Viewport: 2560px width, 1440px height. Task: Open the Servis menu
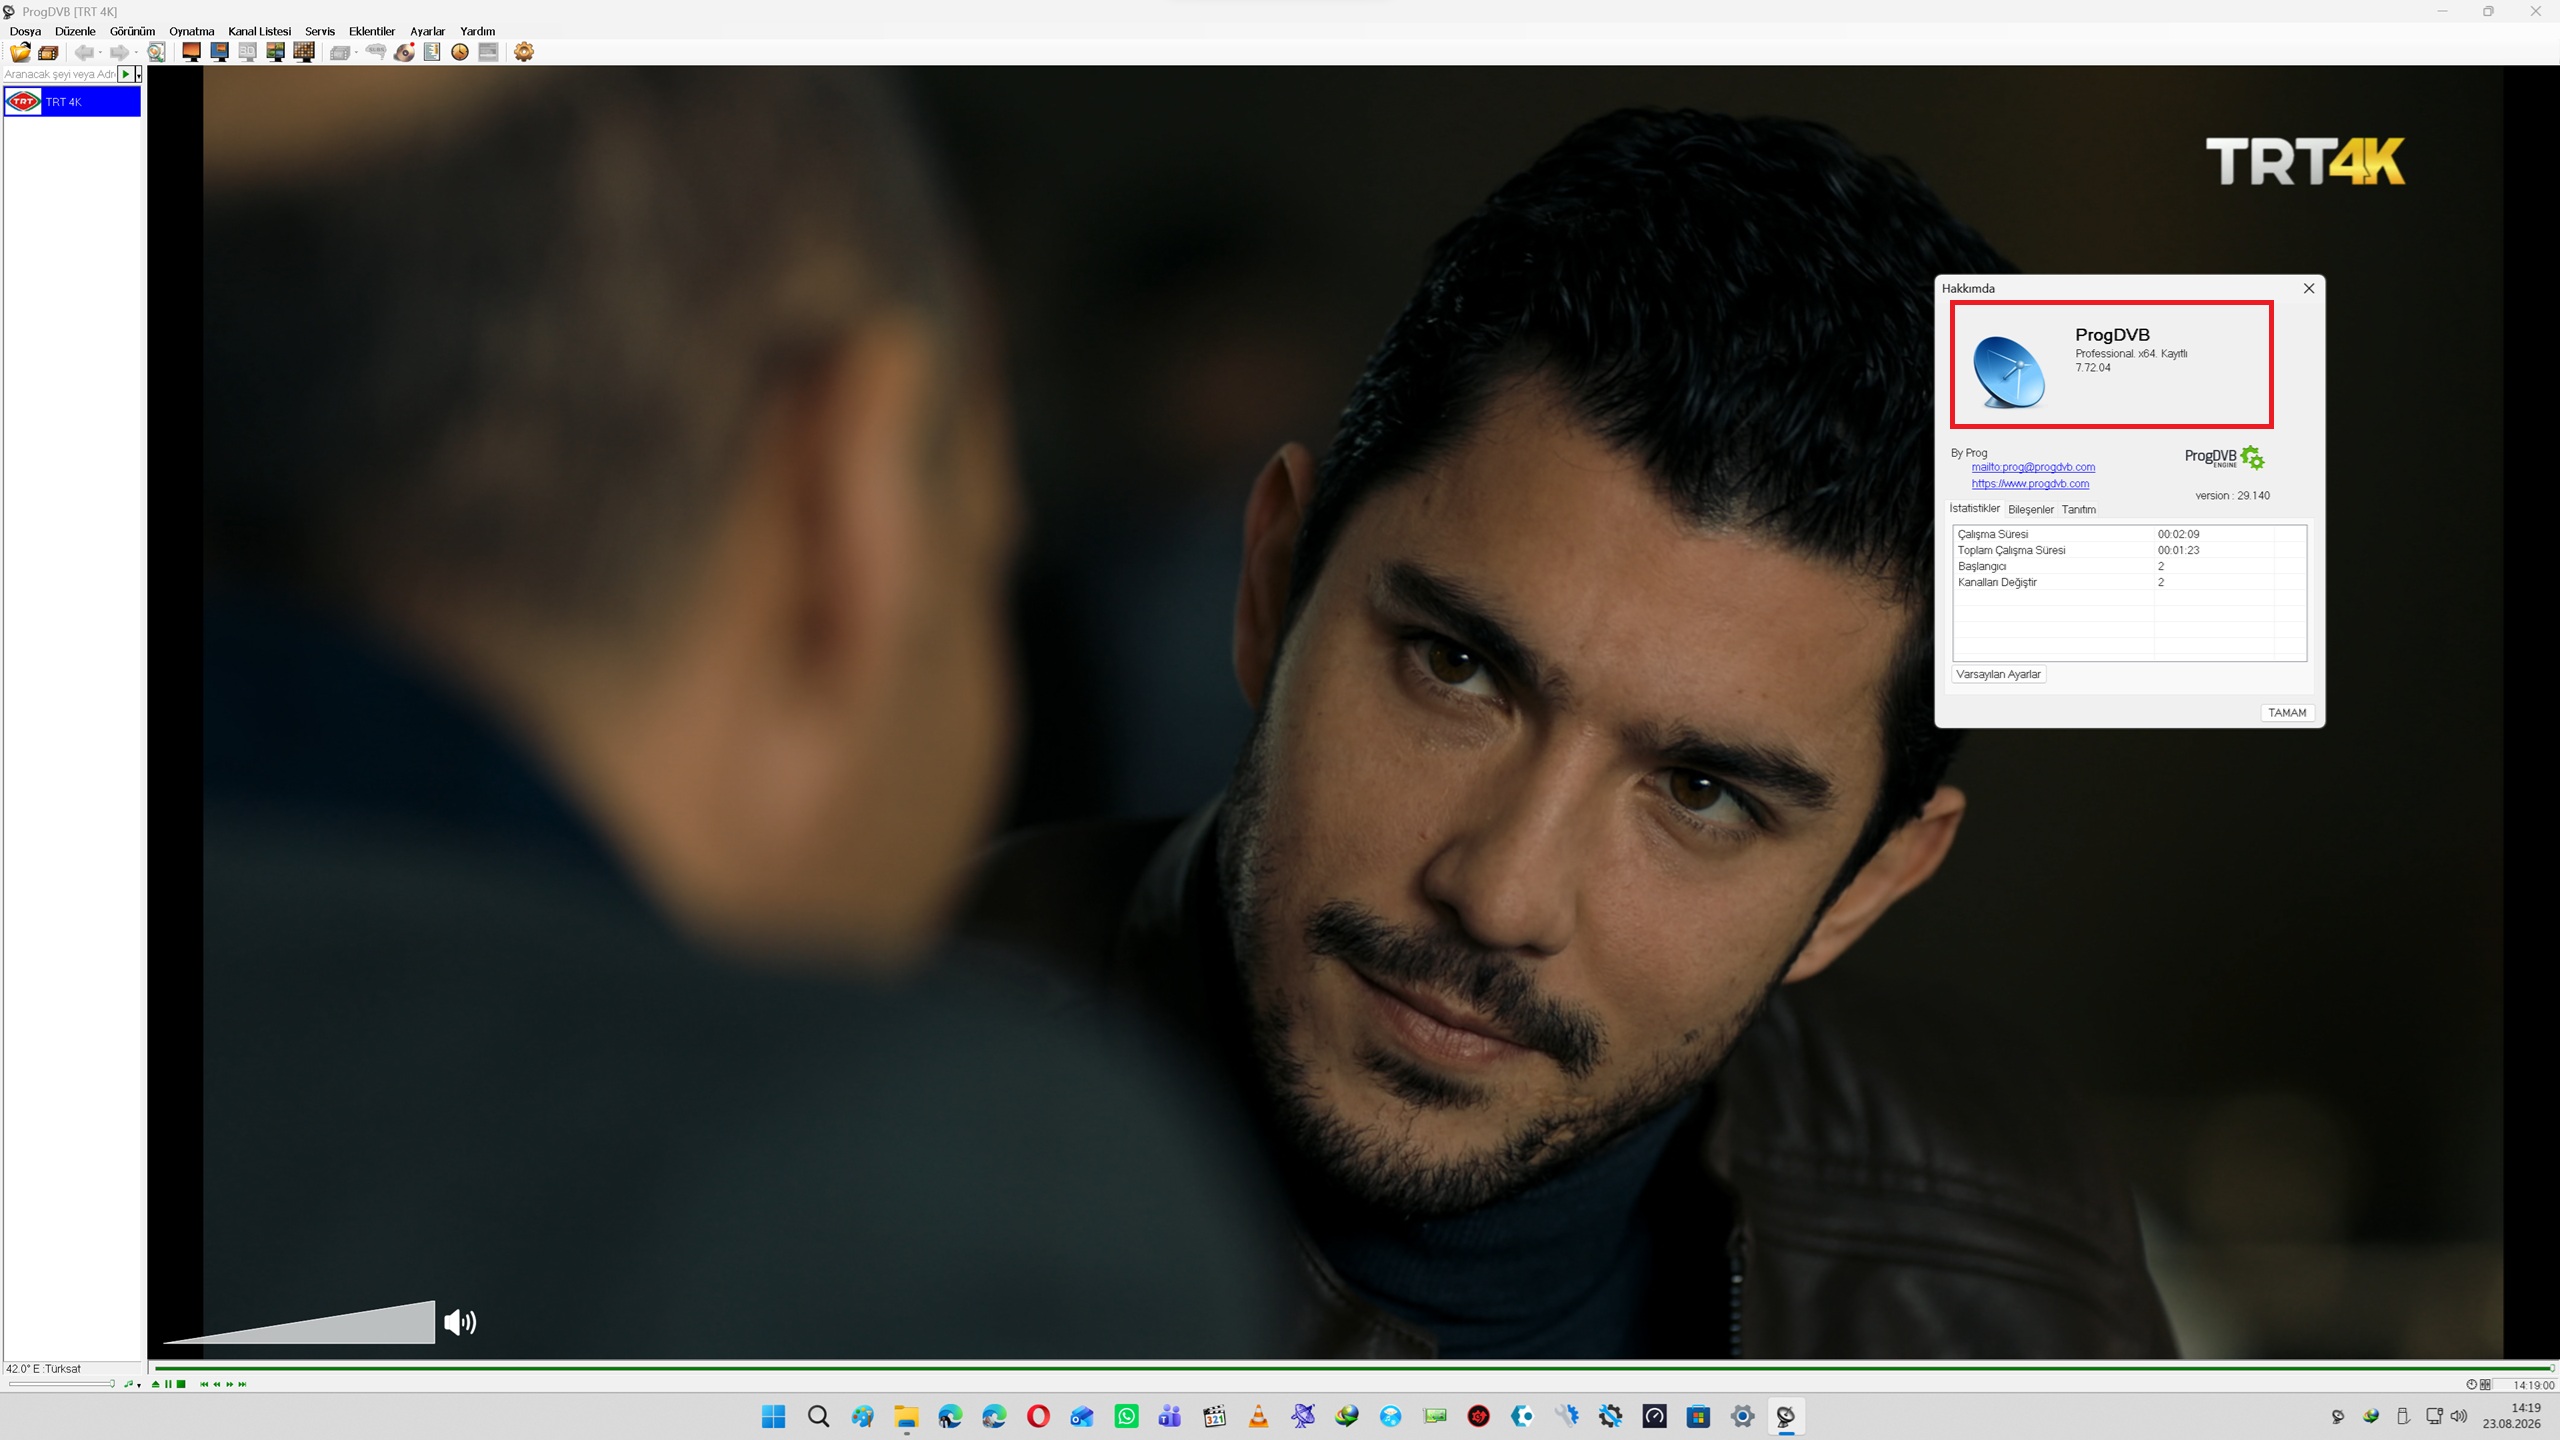click(x=320, y=31)
